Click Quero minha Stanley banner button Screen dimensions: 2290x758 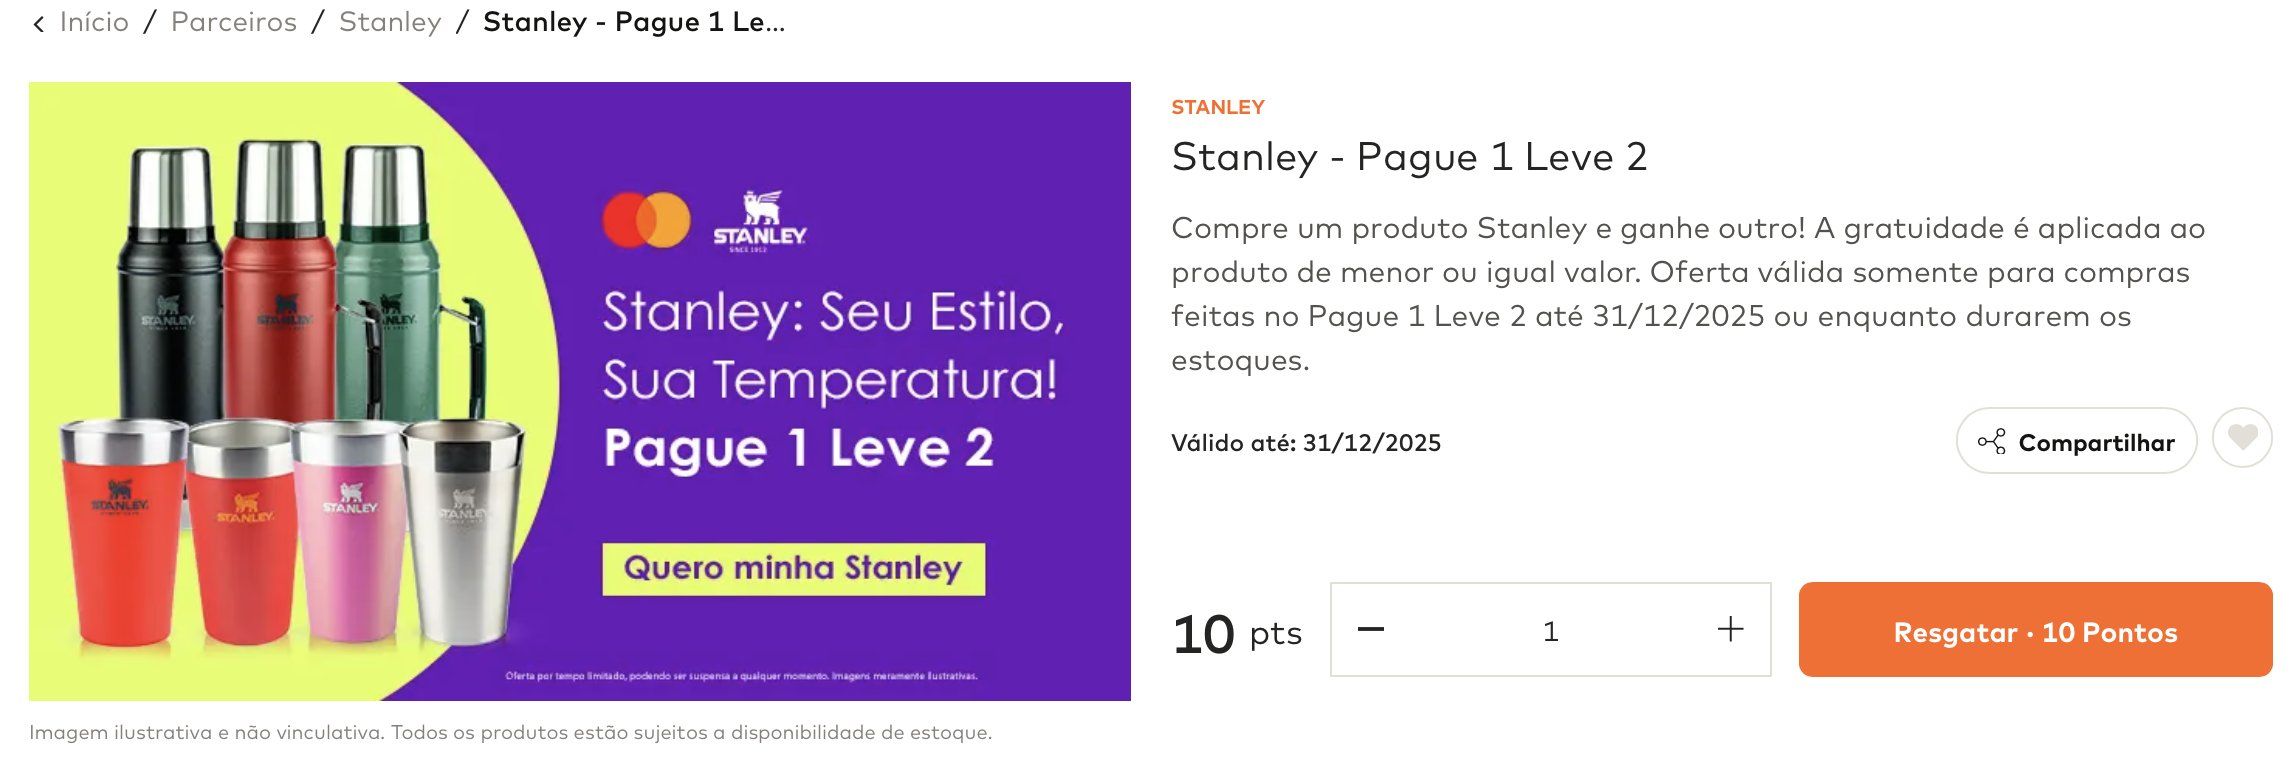pyautogui.click(x=793, y=569)
